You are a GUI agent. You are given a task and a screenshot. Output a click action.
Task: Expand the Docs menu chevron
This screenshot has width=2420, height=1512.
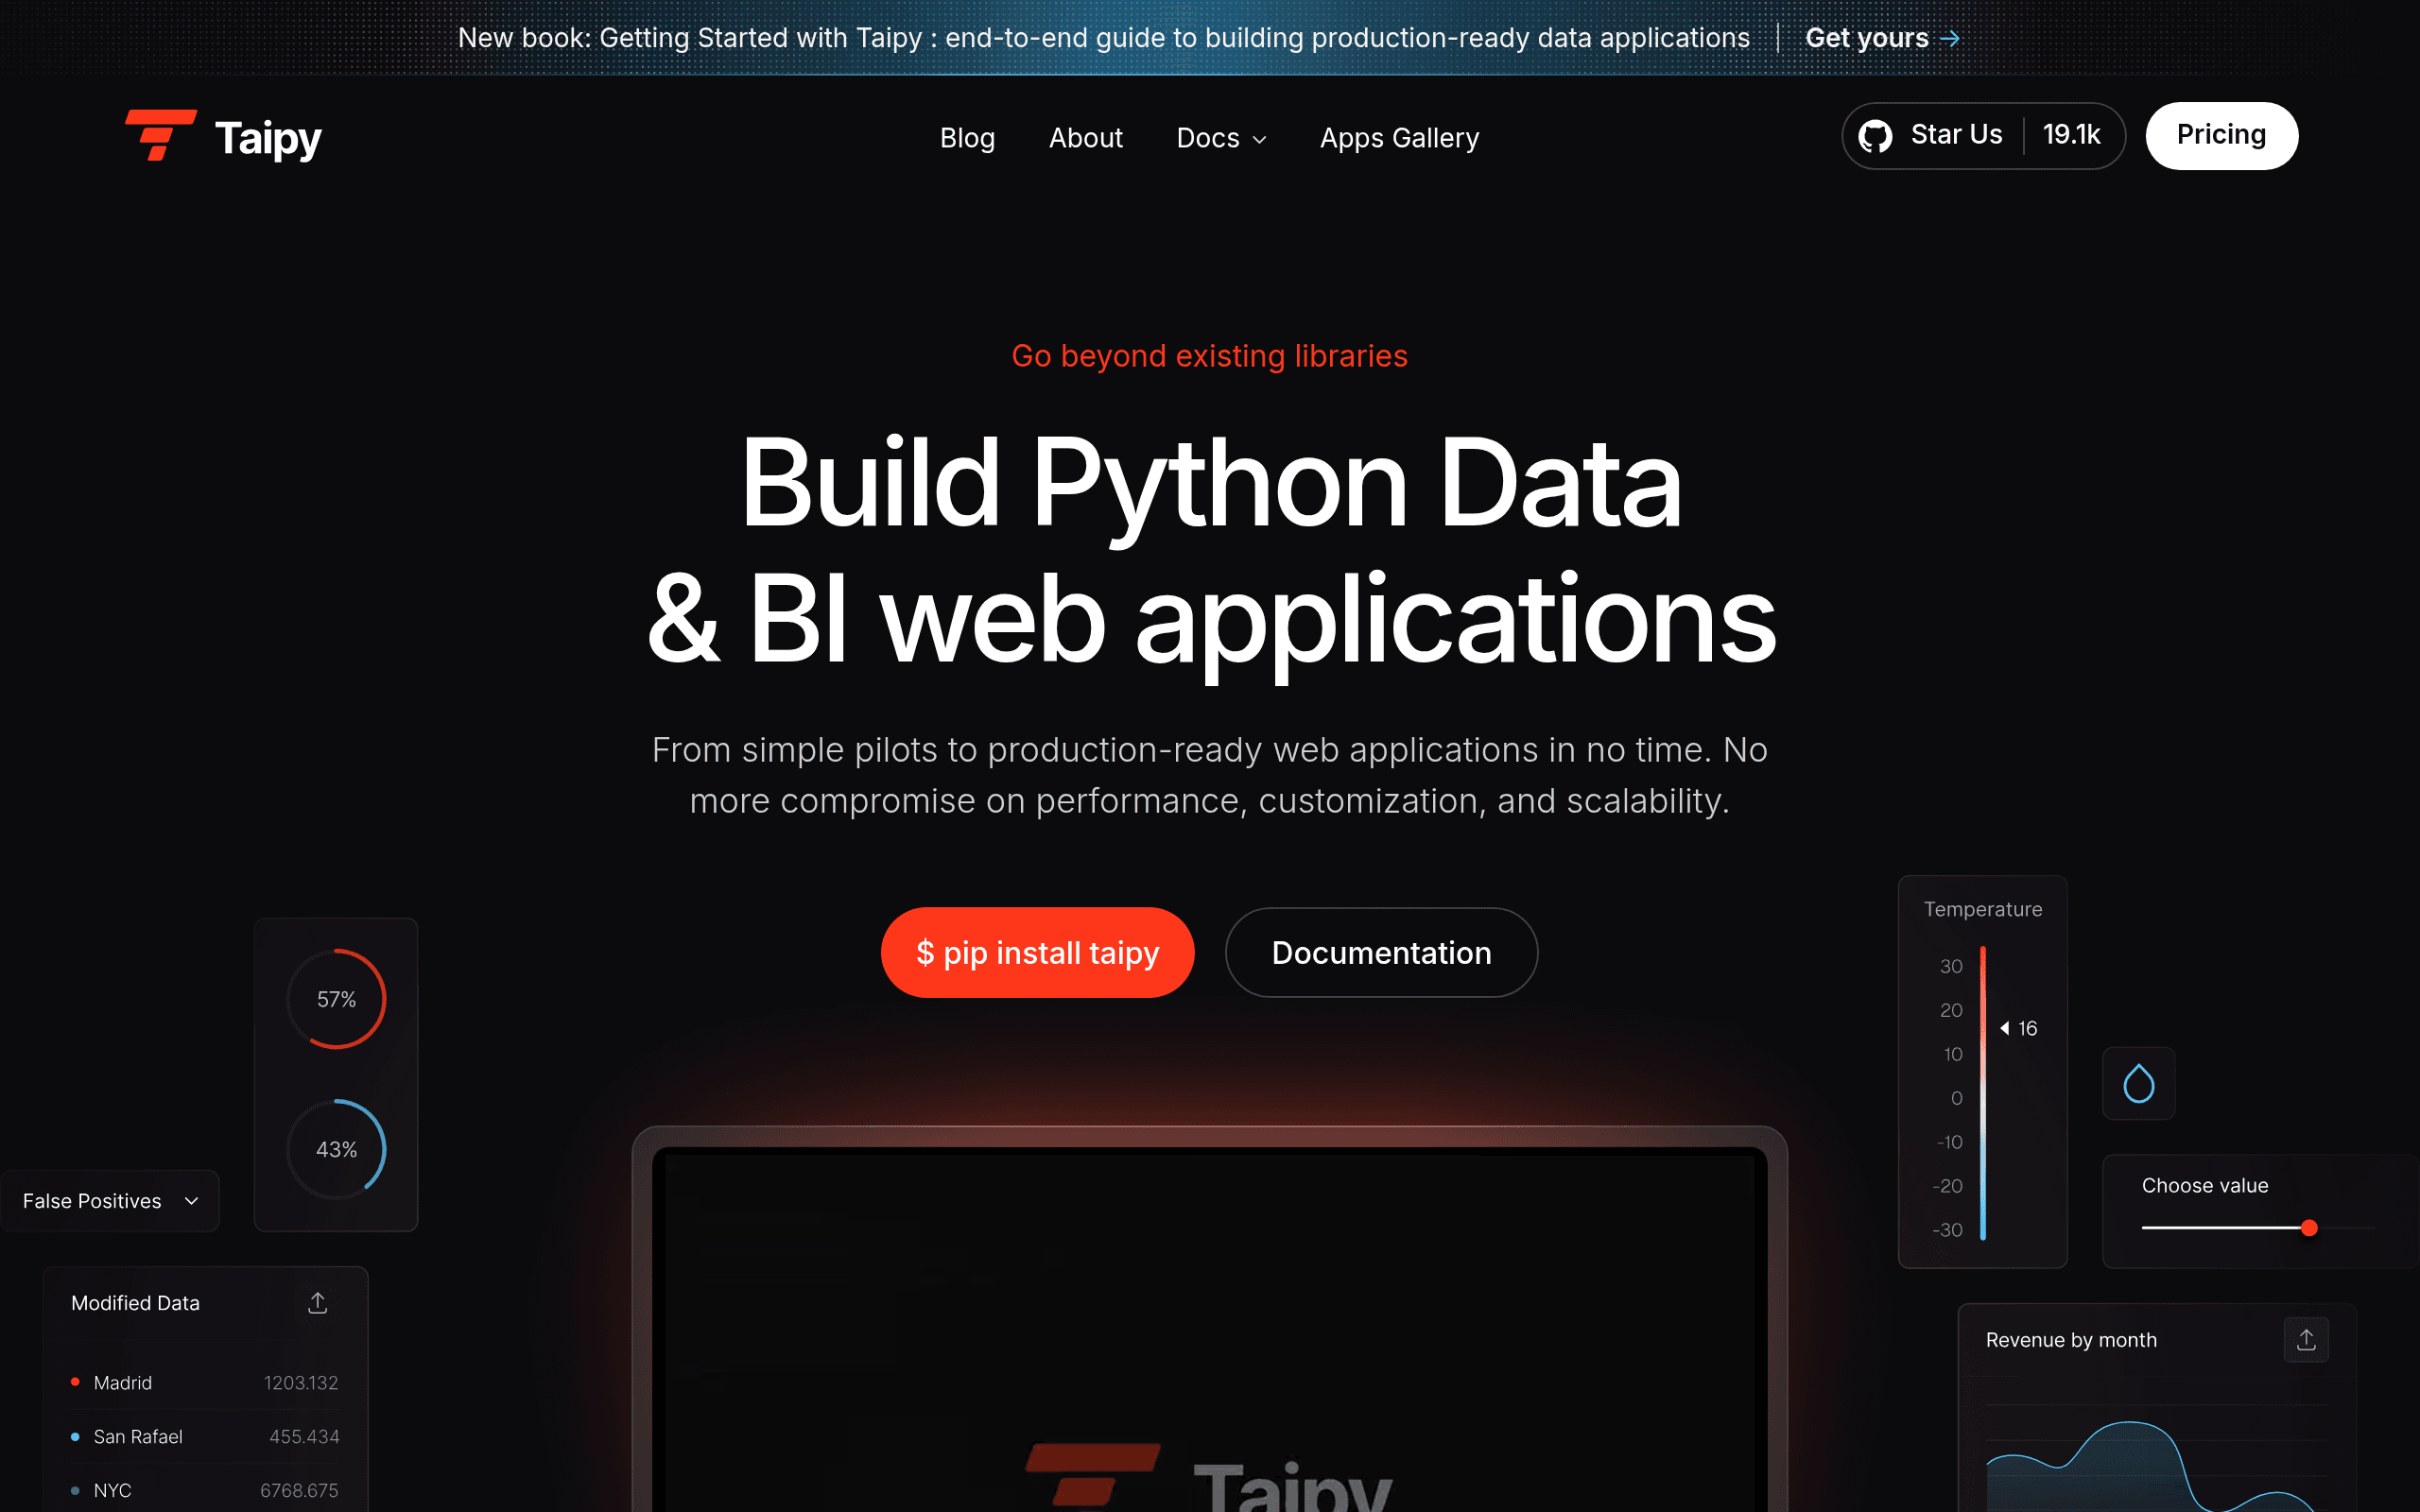pyautogui.click(x=1260, y=140)
